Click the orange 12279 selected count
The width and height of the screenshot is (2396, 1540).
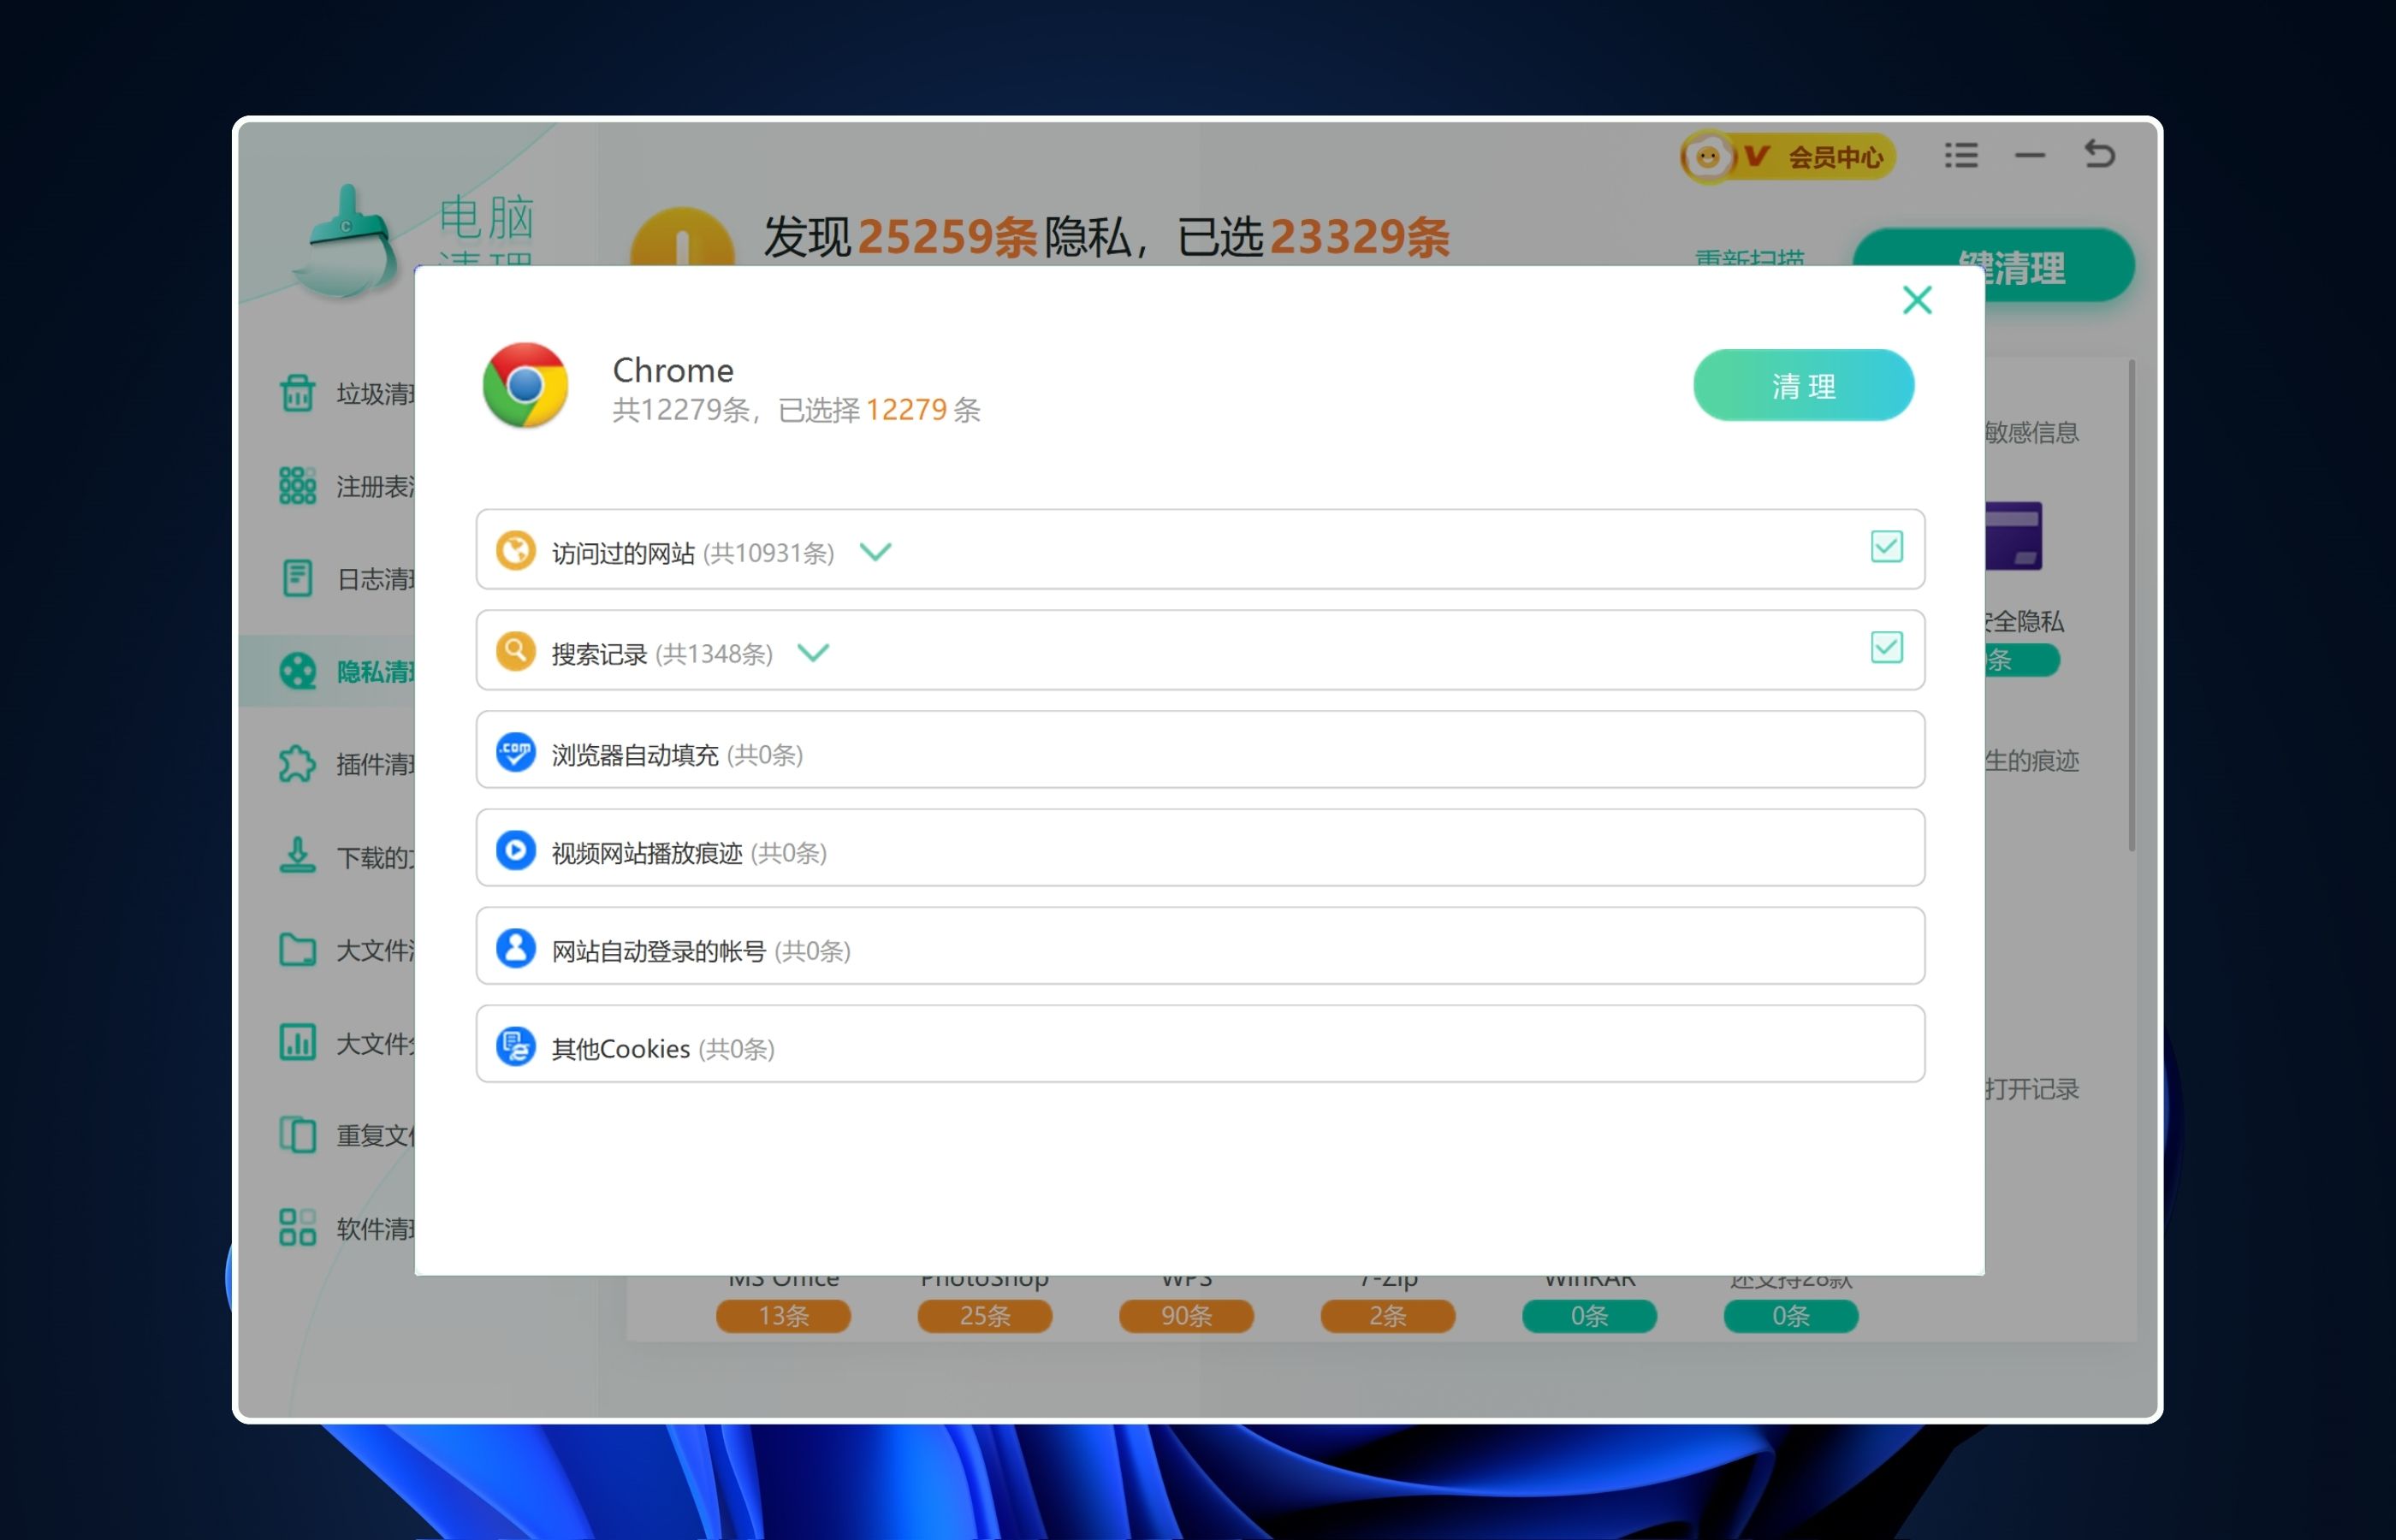[905, 410]
